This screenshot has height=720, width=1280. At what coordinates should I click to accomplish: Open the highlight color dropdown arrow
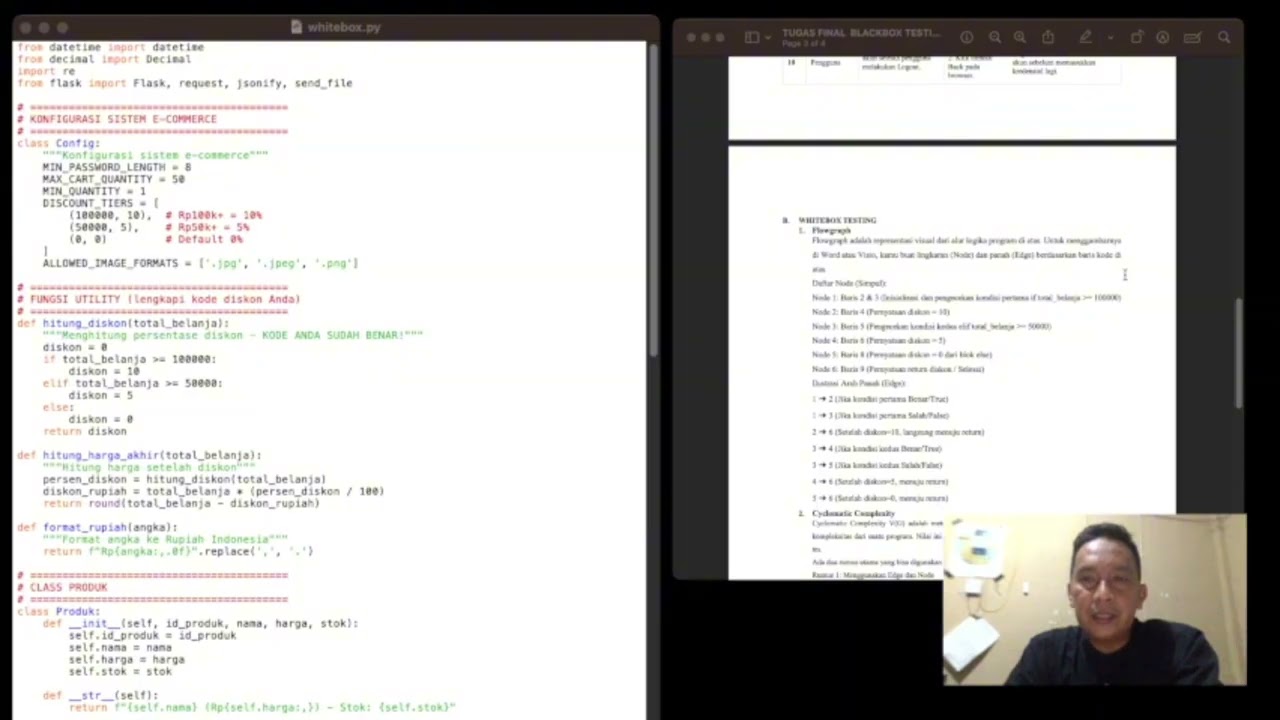coord(1110,38)
